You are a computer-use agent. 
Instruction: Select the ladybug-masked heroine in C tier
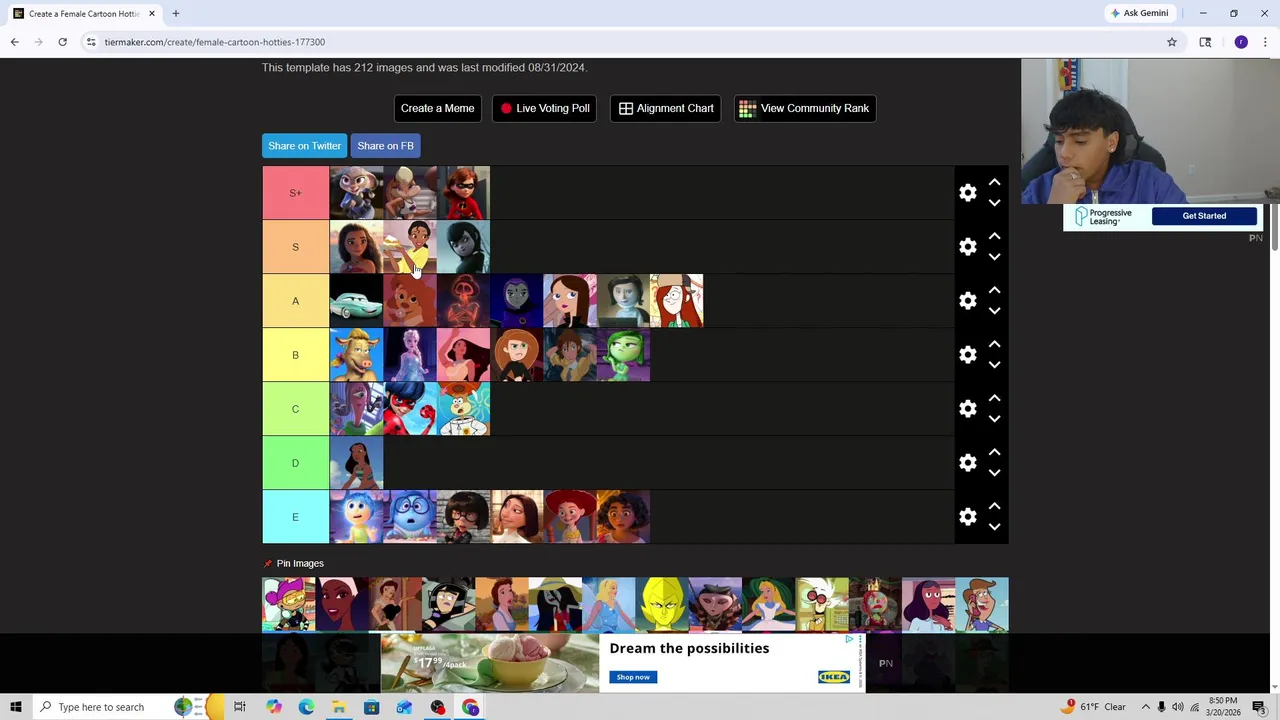point(410,409)
